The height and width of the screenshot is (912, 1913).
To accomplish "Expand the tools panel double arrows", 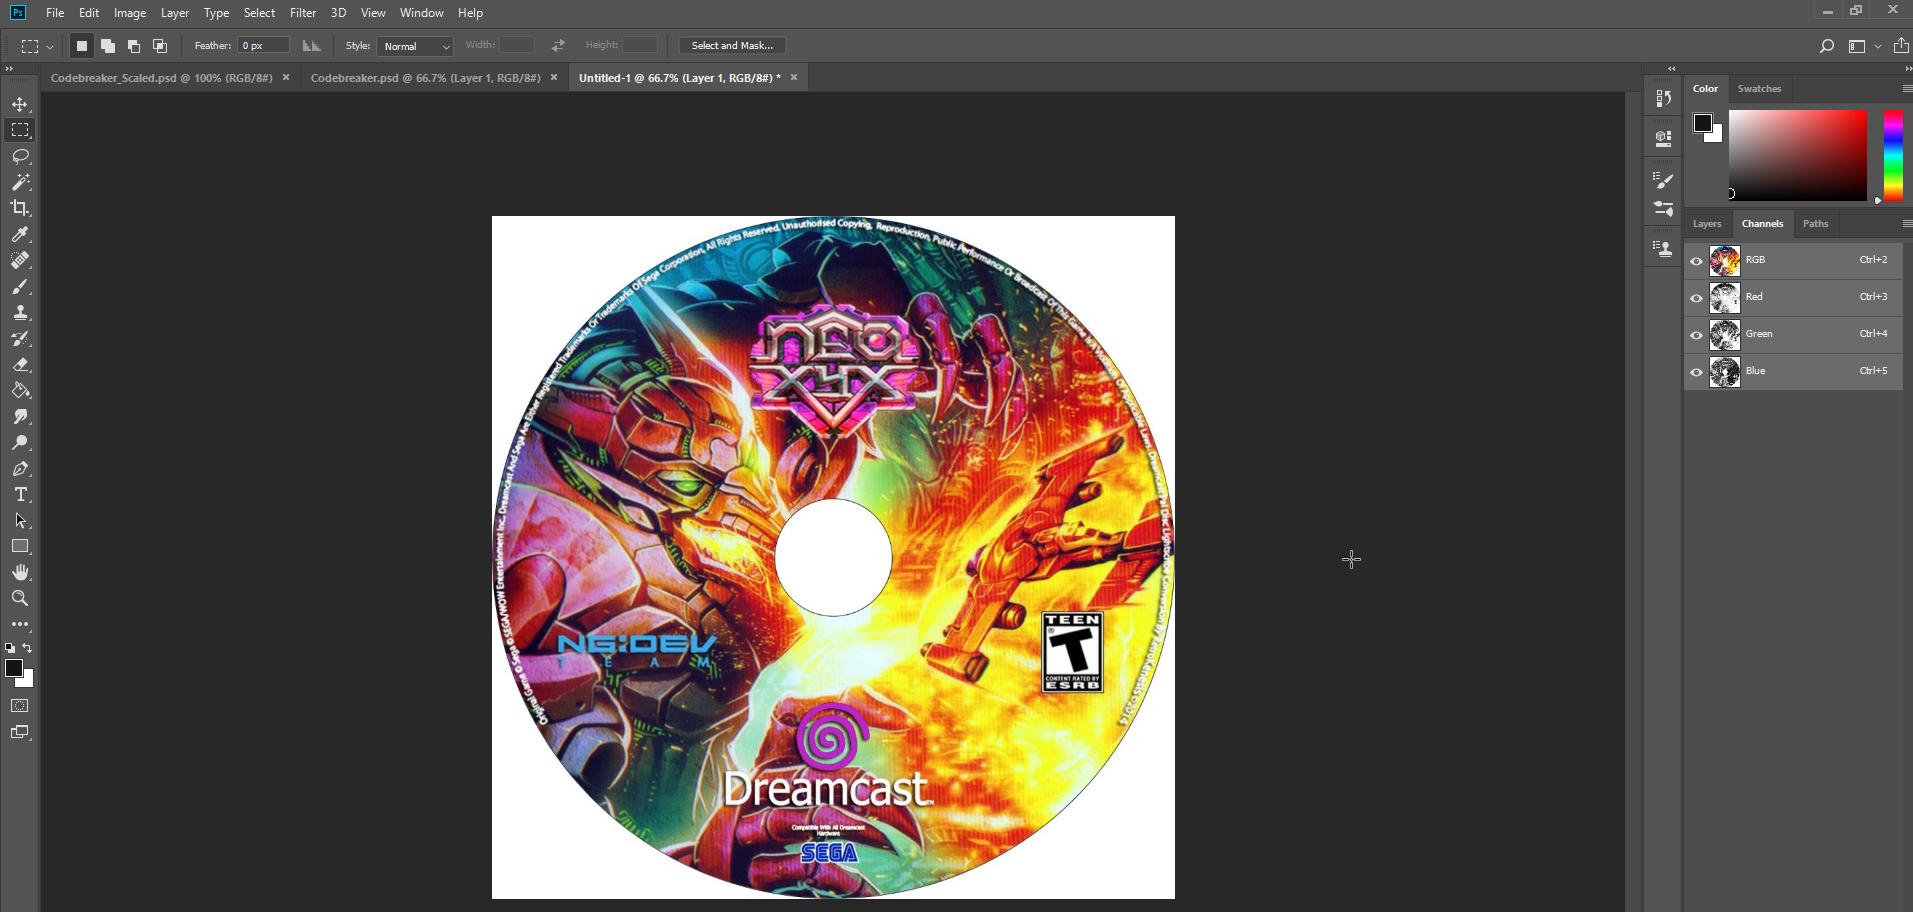I will (9, 69).
